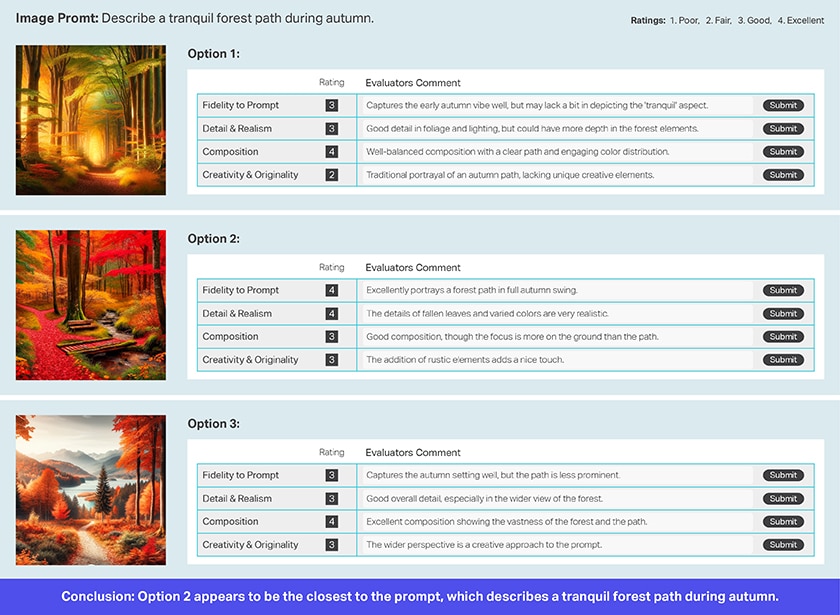Click the Option 2 heading
The height and width of the screenshot is (615, 840).
[213, 239]
